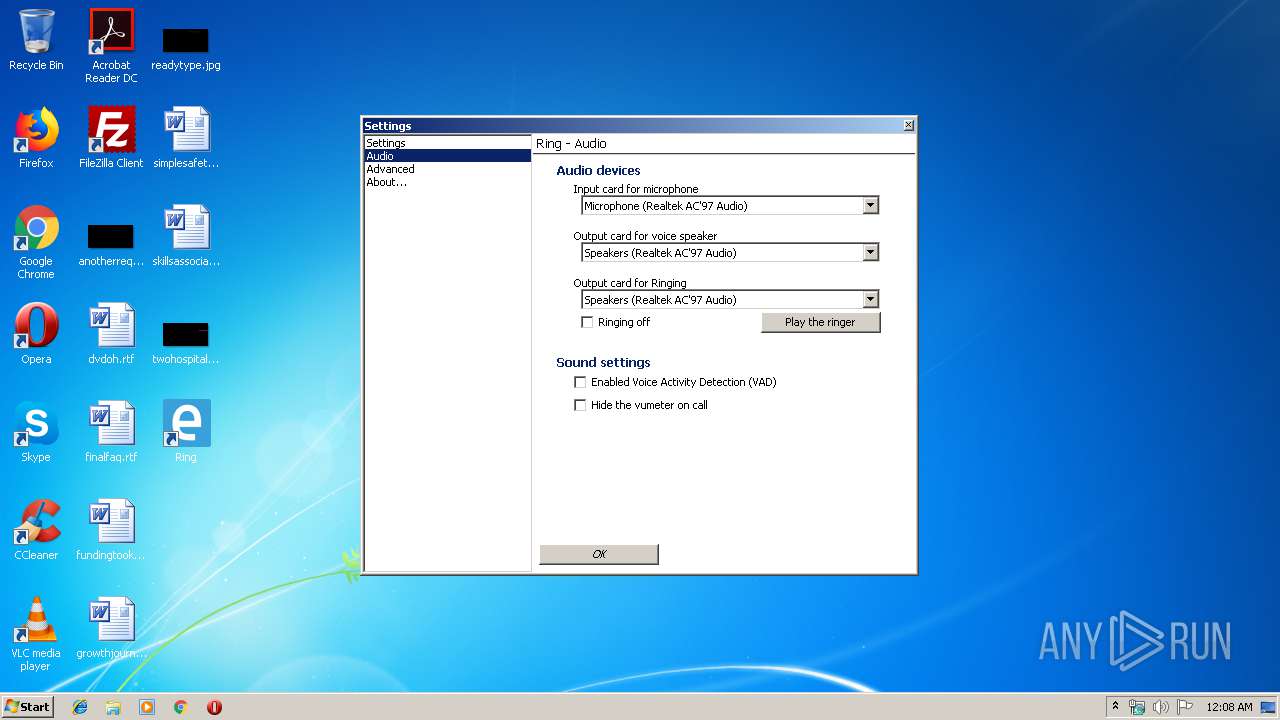Open the Windows Start menu

click(x=28, y=706)
